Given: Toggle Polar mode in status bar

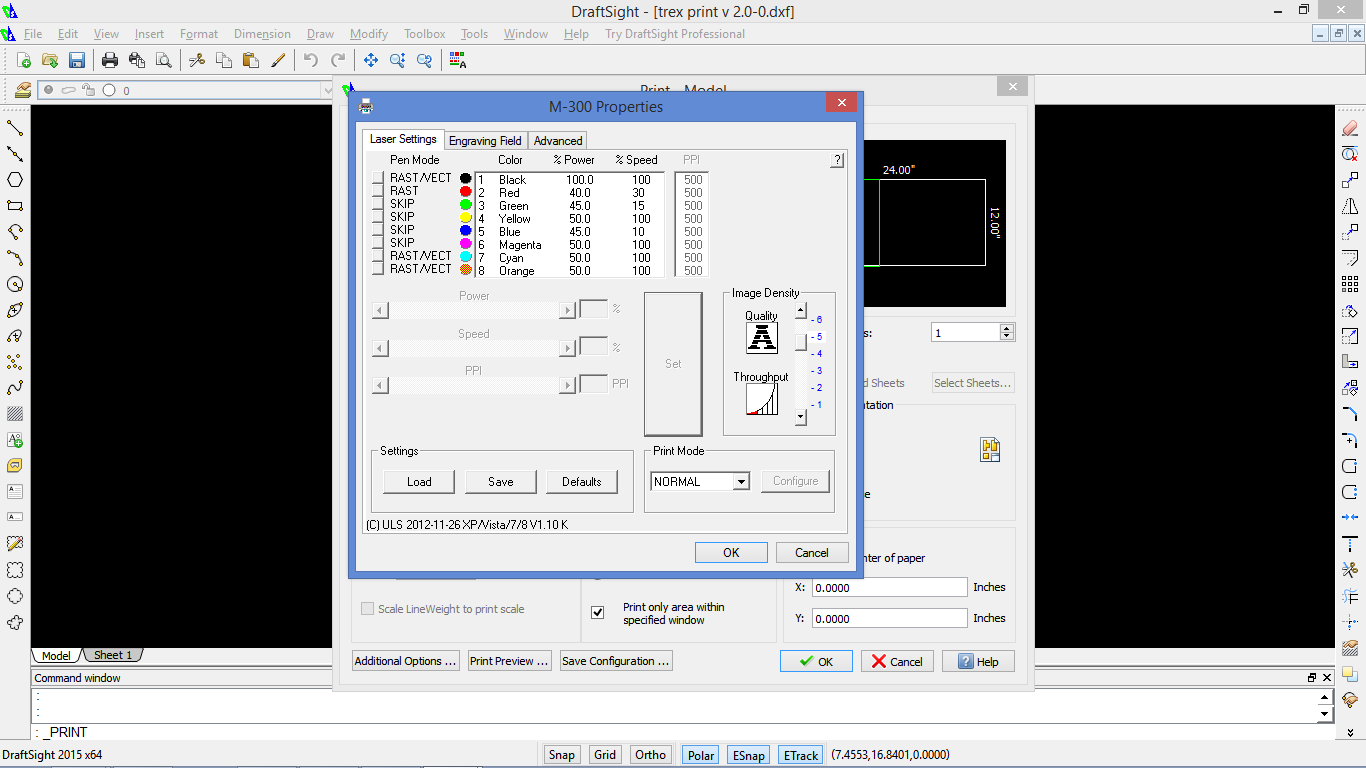Looking at the screenshot, I should [x=701, y=755].
